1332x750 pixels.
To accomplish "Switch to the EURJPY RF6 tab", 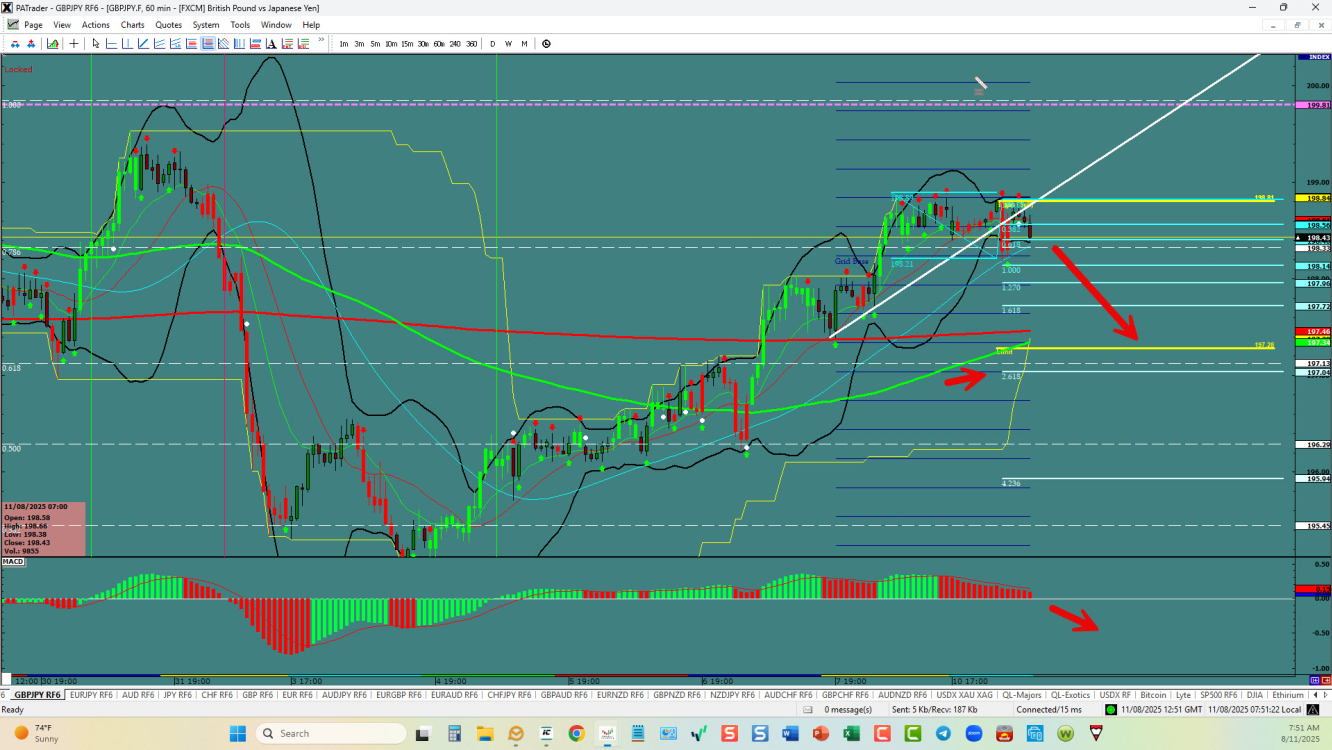I will (x=91, y=695).
